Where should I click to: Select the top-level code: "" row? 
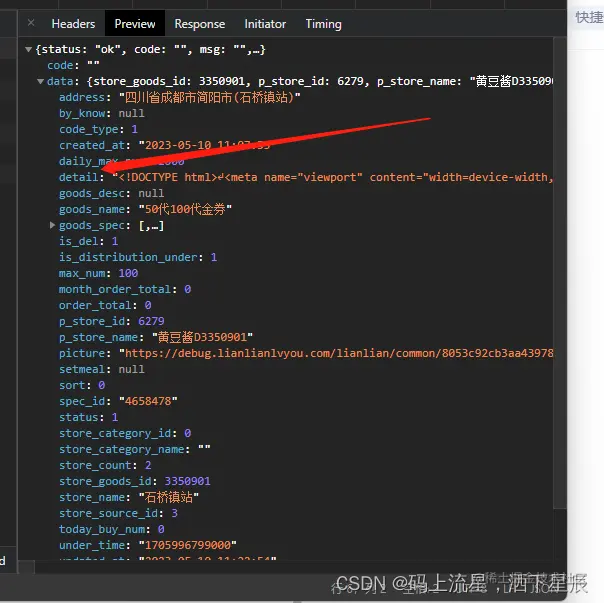coord(73,65)
